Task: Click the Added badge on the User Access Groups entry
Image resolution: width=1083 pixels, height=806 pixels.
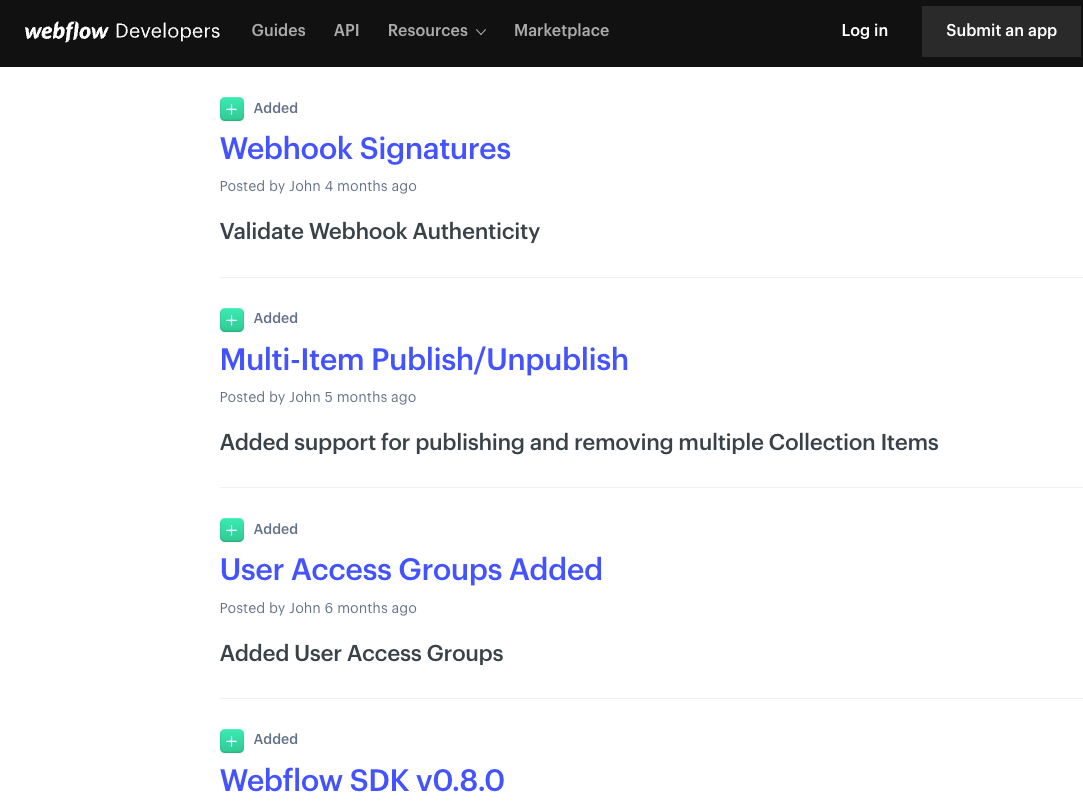Action: (275, 529)
